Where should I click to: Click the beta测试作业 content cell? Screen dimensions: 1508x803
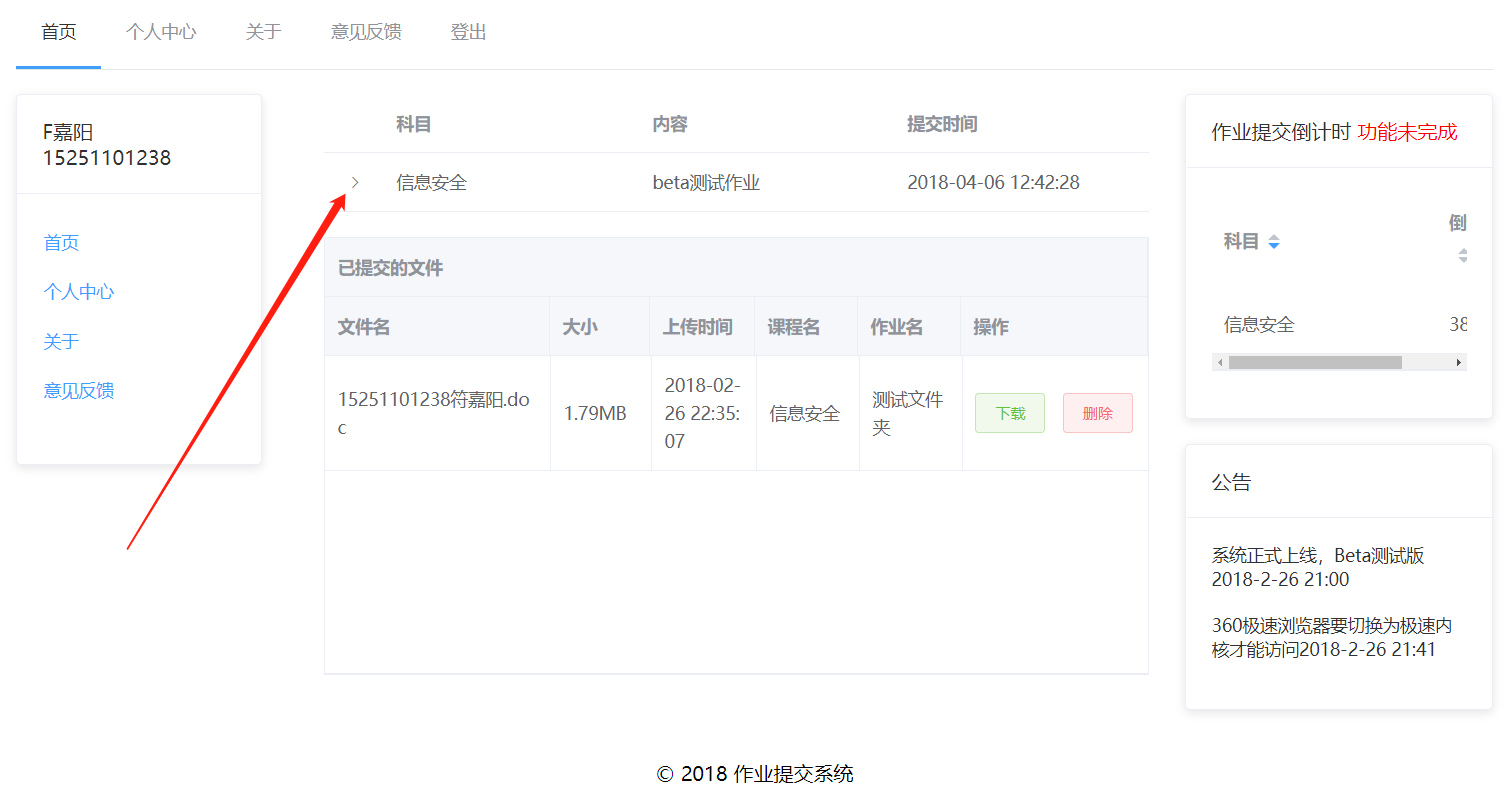point(706,183)
